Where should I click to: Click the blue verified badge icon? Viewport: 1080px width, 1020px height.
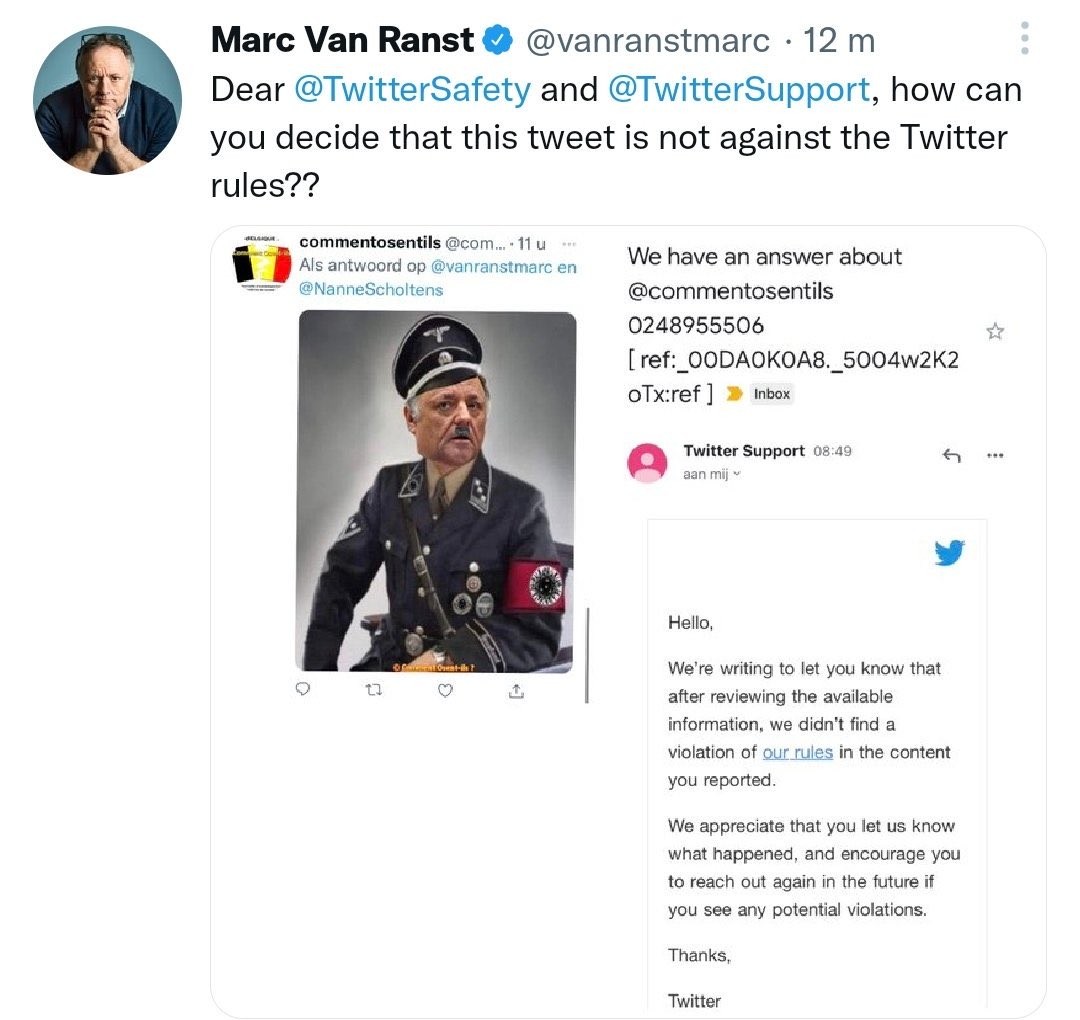pos(498,39)
